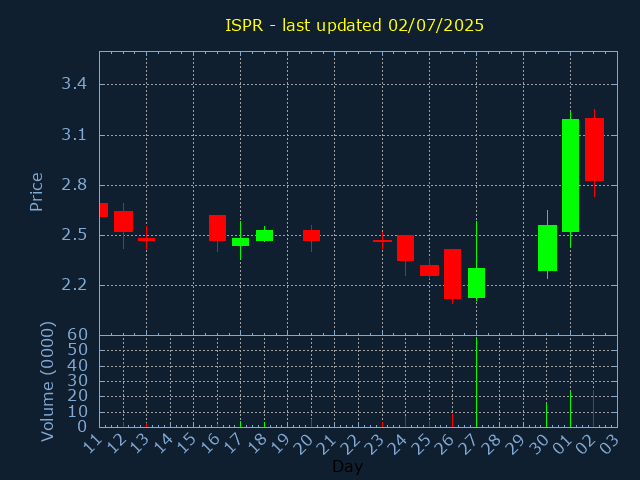The image size is (640, 480).
Task: Click the 2.5 price tick label
Action: click(74, 235)
